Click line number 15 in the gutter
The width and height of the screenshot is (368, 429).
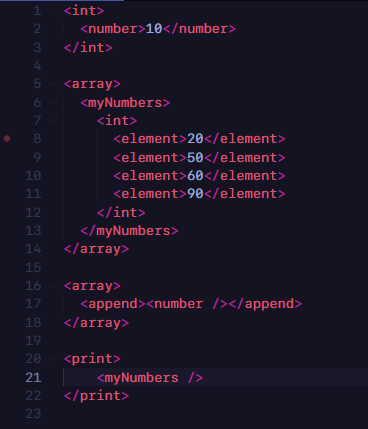coord(33,267)
